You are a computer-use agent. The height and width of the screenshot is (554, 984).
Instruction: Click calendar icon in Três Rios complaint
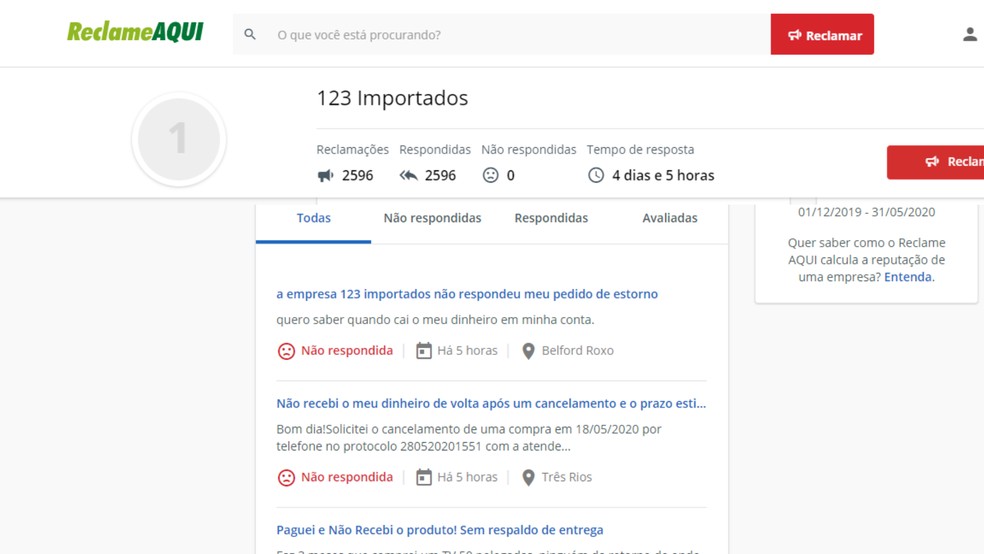pos(424,477)
